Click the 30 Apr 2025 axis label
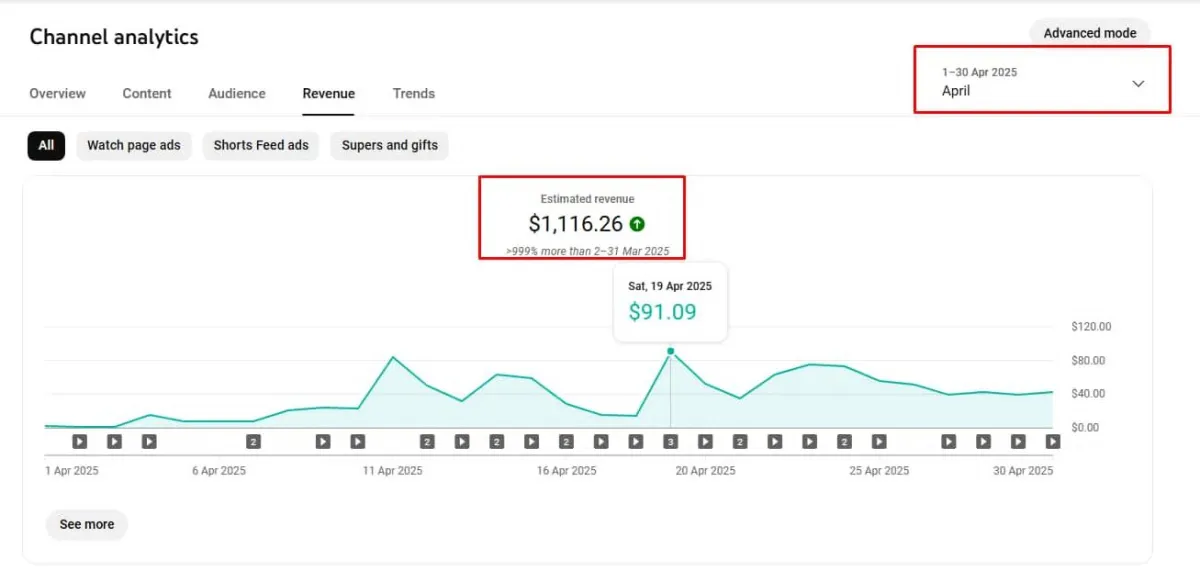 coord(1023,470)
